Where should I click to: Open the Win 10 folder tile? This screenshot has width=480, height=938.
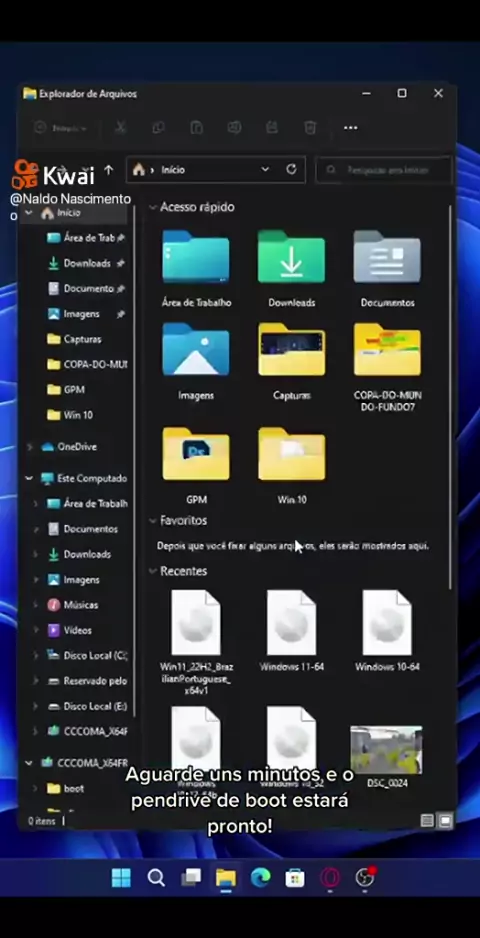(291, 465)
